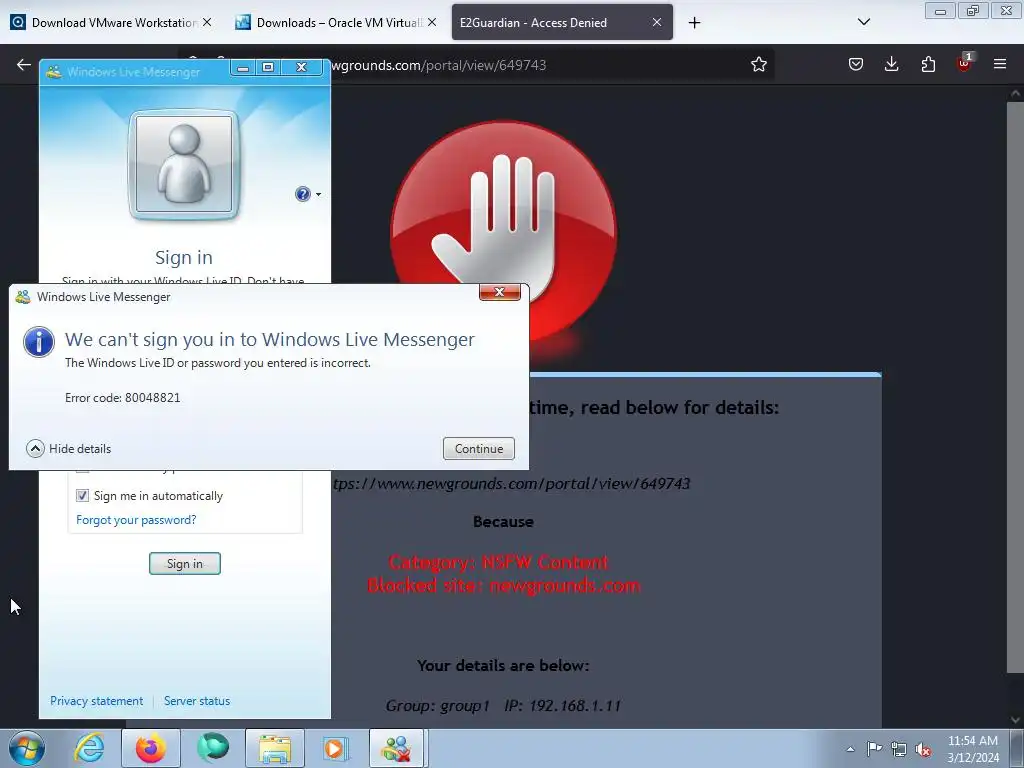Bookmark this page with star icon
1024x768 pixels.
758,65
